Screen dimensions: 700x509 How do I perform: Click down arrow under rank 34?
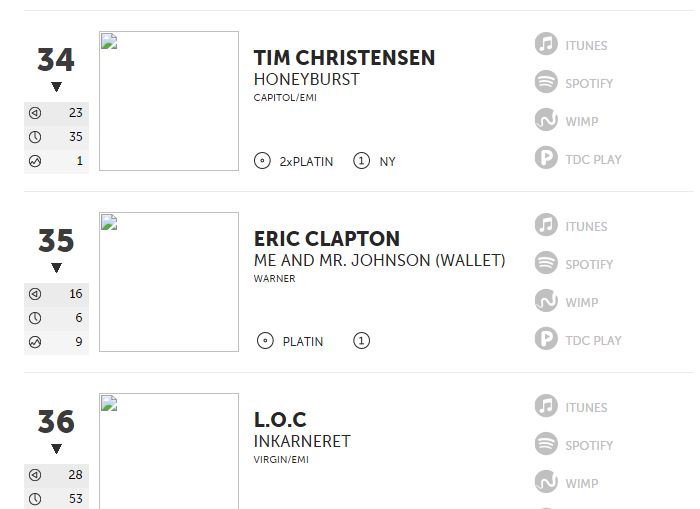click(56, 87)
